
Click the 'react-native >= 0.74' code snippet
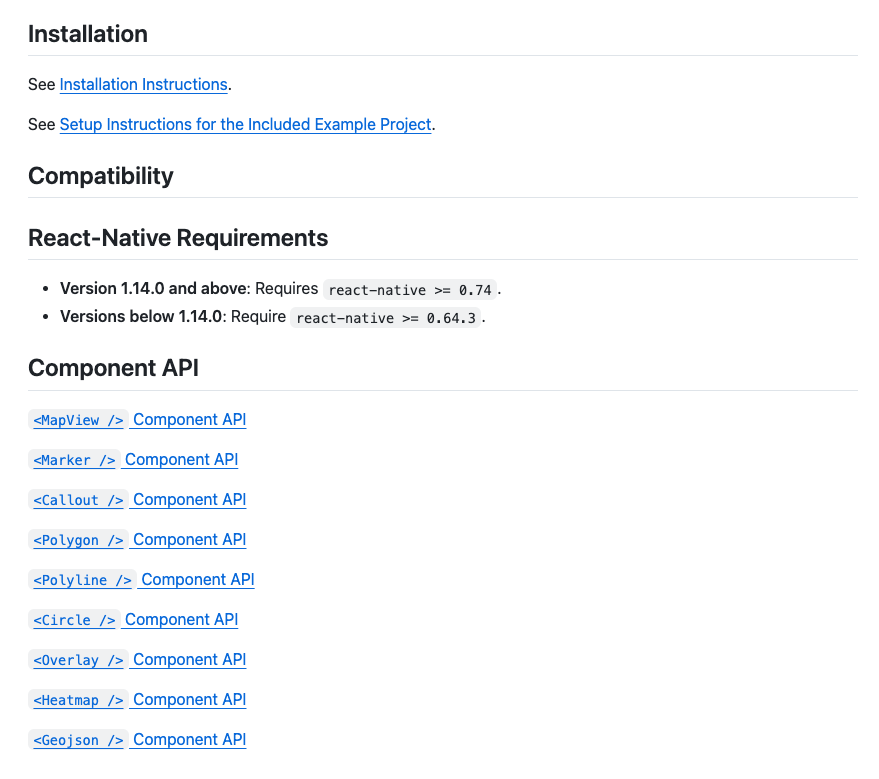tap(410, 290)
